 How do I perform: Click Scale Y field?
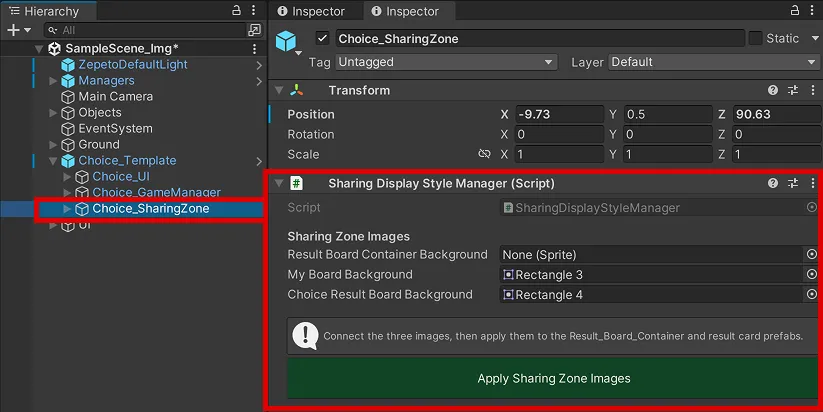668,154
